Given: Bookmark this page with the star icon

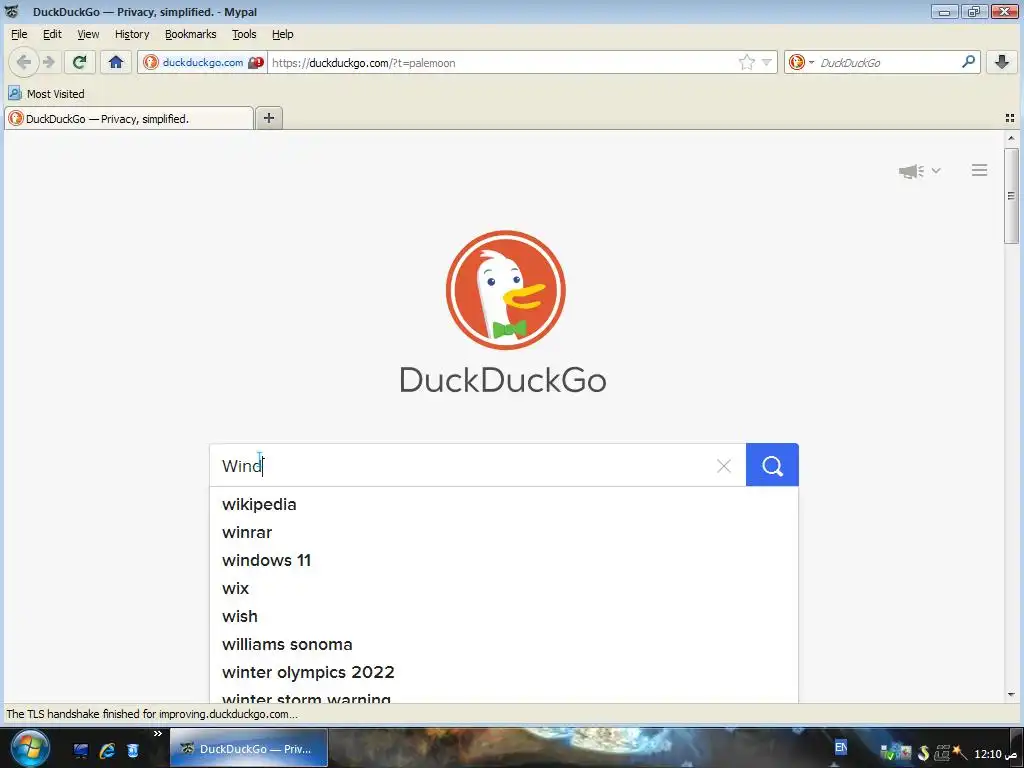Looking at the screenshot, I should 746,62.
